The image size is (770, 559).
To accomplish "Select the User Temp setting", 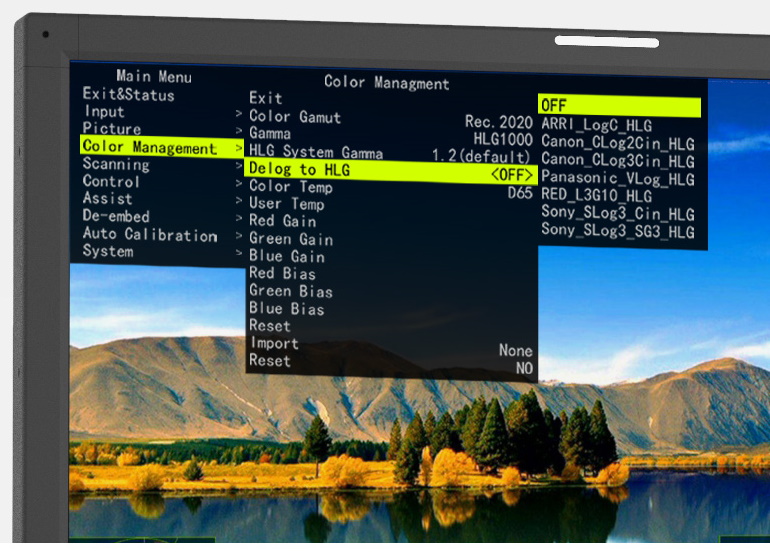I will click(x=287, y=203).
